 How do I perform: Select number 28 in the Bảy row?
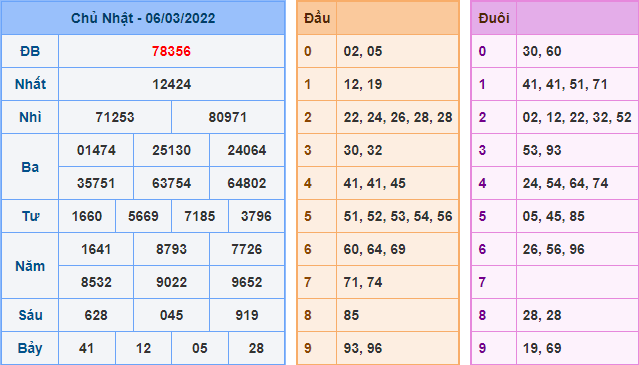(x=256, y=348)
